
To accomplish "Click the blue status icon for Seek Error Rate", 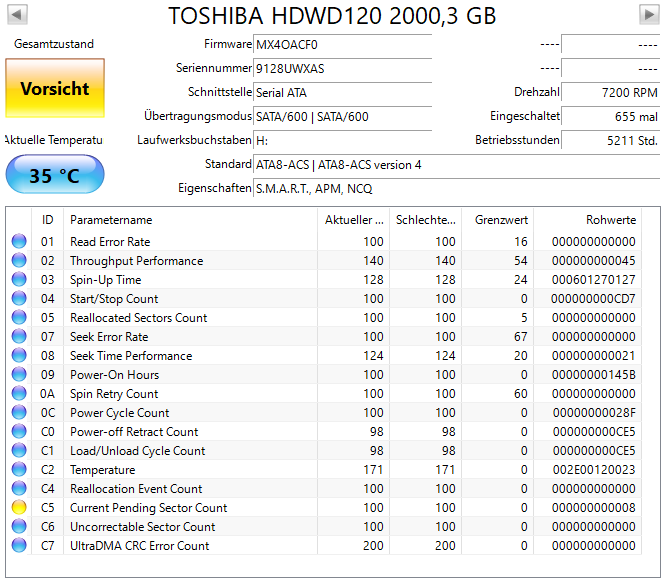I will [x=19, y=336].
